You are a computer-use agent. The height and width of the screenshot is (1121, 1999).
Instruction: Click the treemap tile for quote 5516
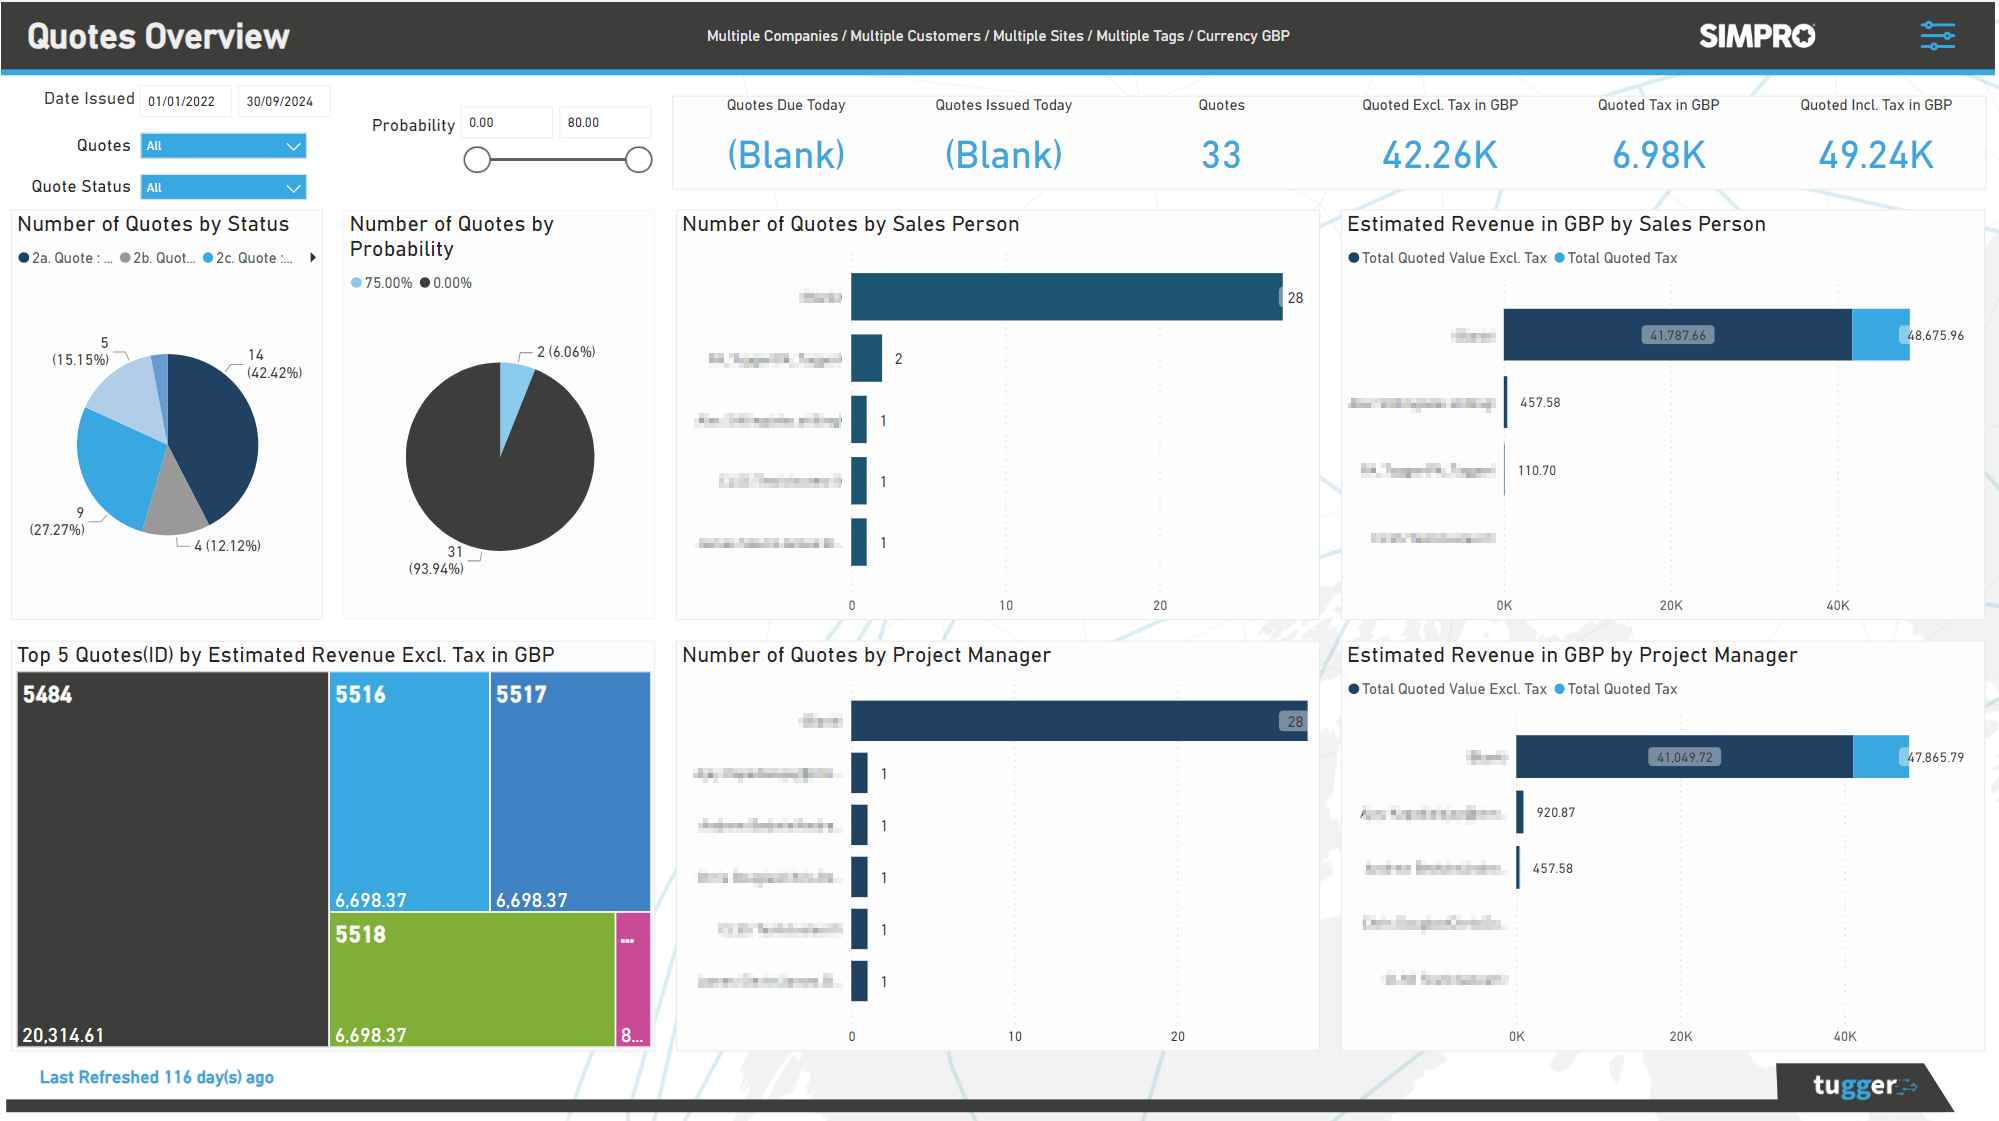click(x=409, y=791)
